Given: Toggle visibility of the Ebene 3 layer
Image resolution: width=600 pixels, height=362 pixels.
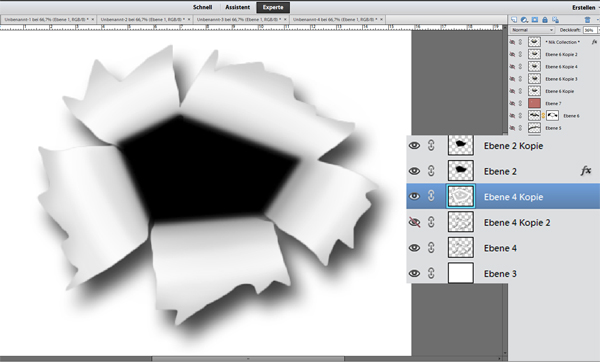Looking at the screenshot, I should pos(414,273).
